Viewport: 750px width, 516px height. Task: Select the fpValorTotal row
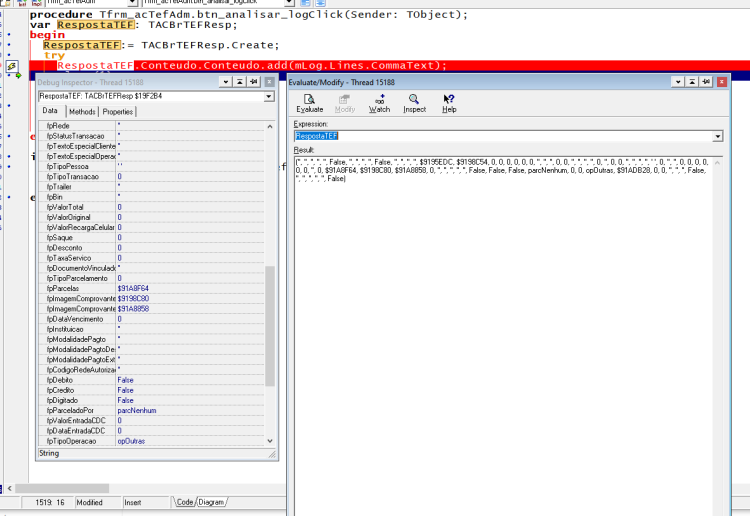point(151,207)
